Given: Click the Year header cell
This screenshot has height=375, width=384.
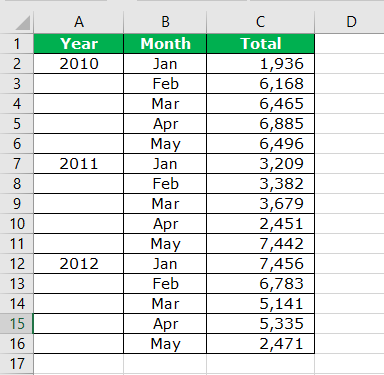Looking at the screenshot, I should 79,44.
